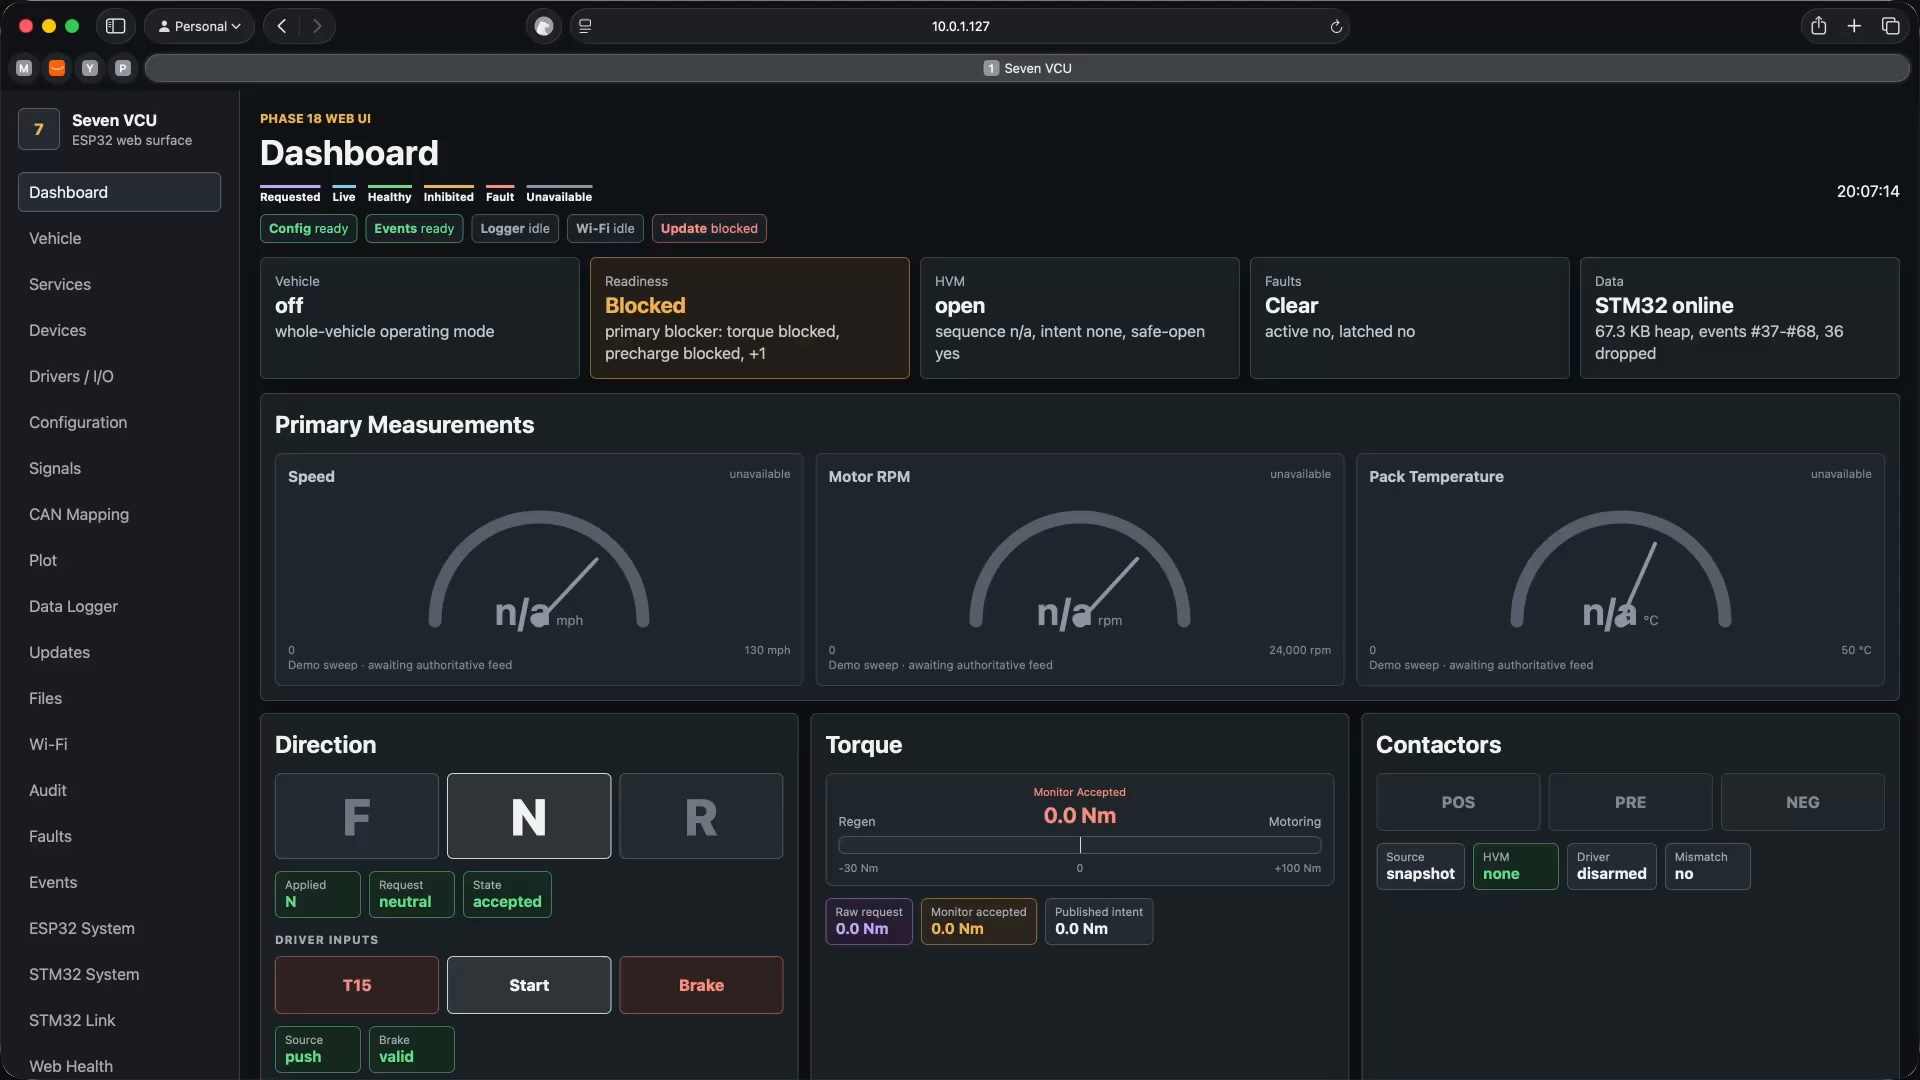Image resolution: width=1920 pixels, height=1080 pixels.
Task: Click the Motor RPM gauge dial
Action: pos(1080,570)
